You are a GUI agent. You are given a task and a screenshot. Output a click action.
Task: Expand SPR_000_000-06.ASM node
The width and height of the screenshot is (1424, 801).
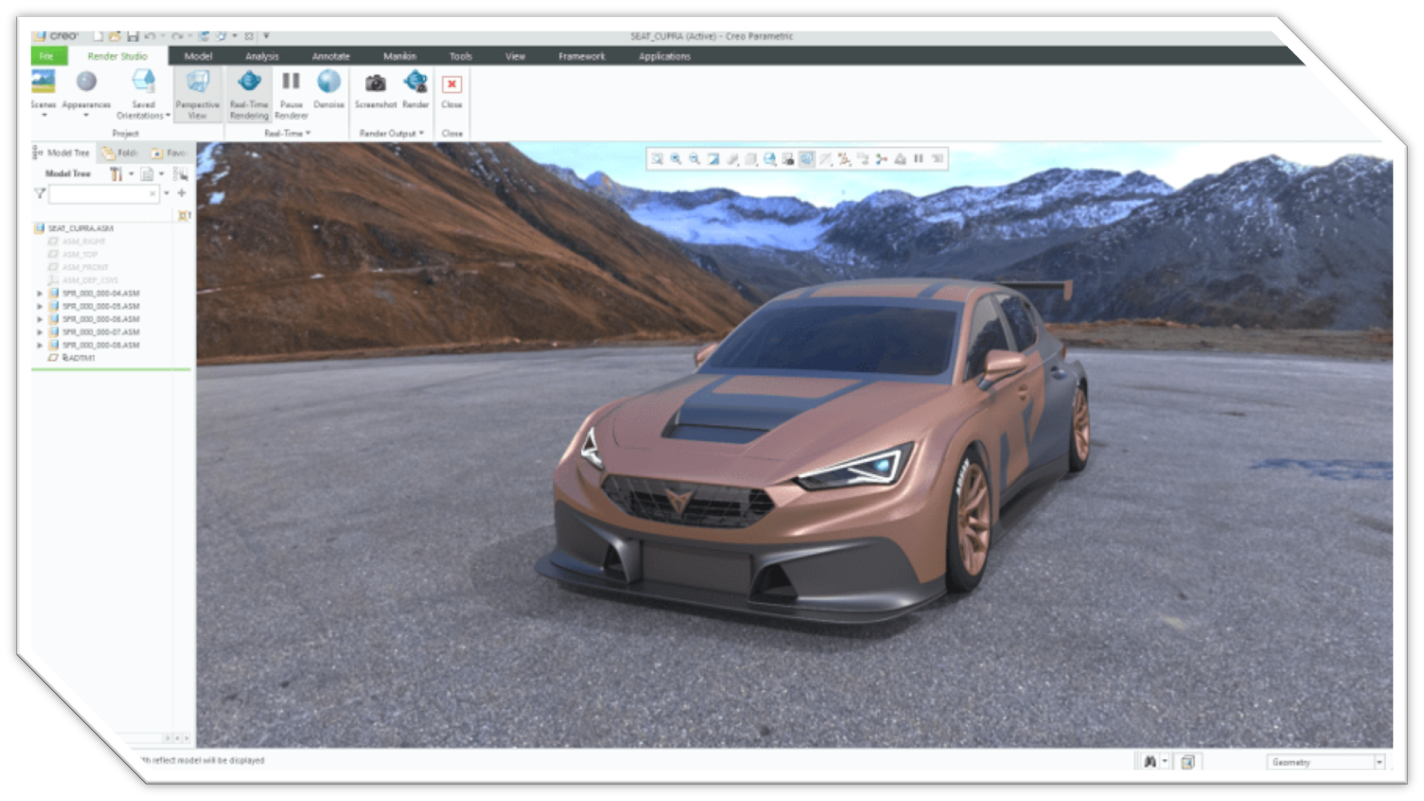click(40, 319)
